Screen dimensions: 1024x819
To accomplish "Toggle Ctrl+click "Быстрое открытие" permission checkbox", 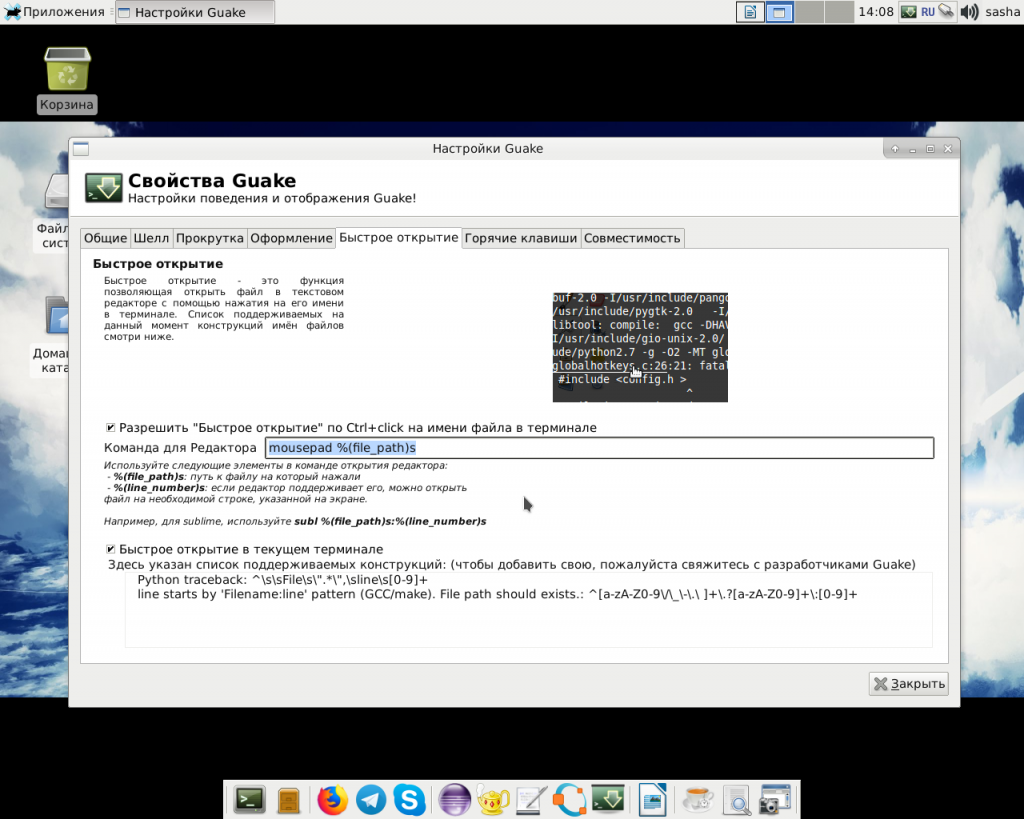I will click(111, 428).
